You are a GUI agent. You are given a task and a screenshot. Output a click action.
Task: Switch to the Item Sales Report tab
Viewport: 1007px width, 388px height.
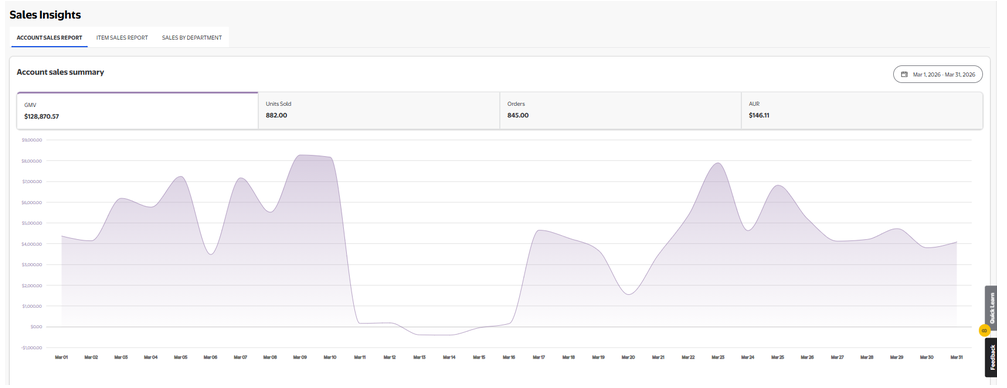pos(122,37)
